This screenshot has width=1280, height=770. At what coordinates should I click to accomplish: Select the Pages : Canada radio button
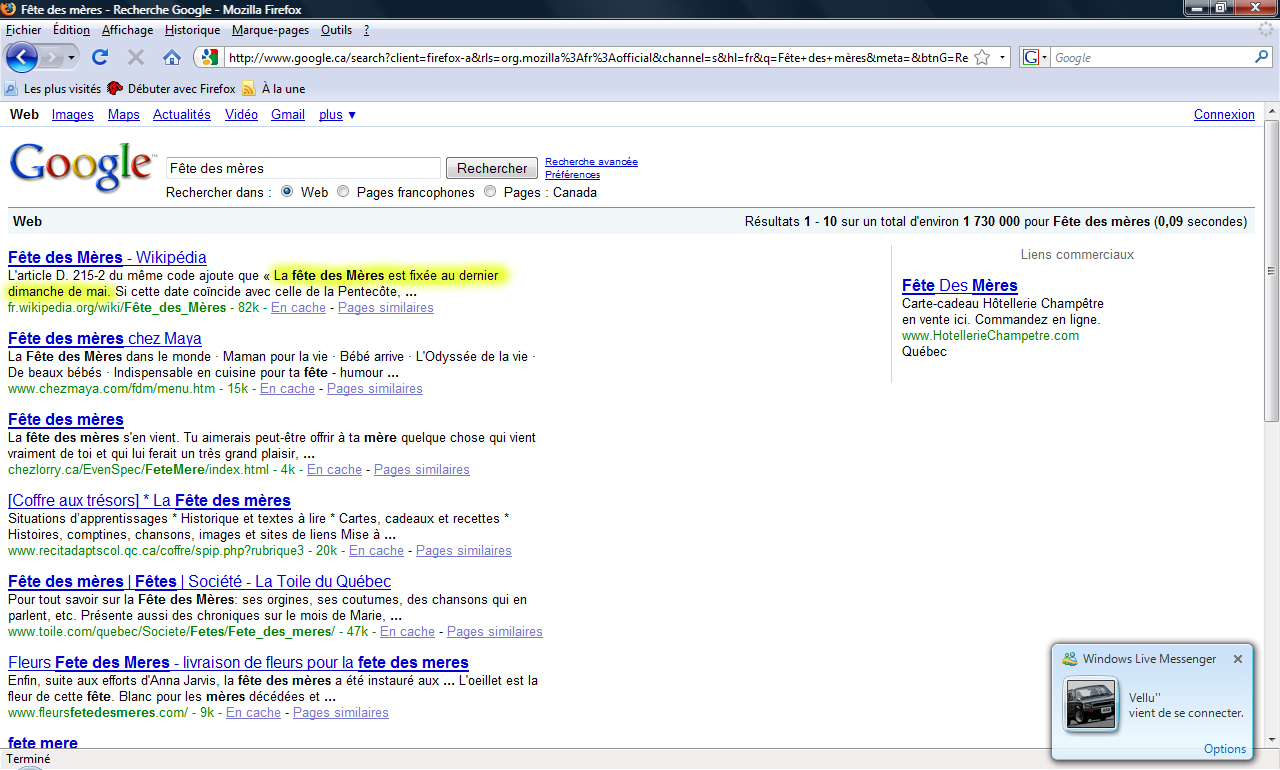490,192
